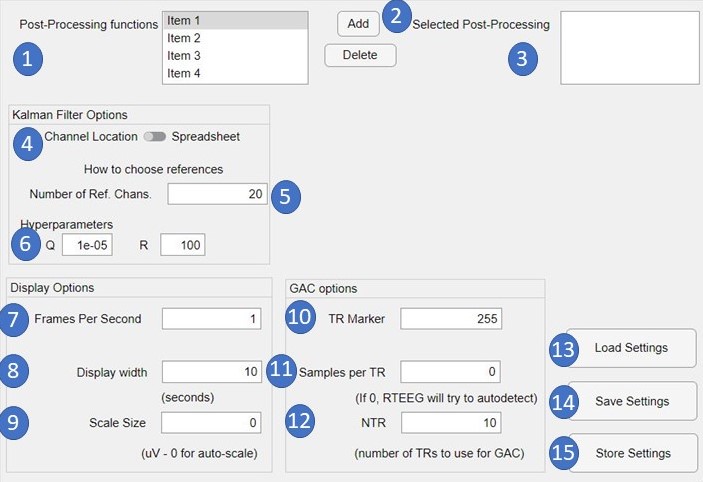Toggle Channel Location / Spreadsheet switch

point(155,137)
